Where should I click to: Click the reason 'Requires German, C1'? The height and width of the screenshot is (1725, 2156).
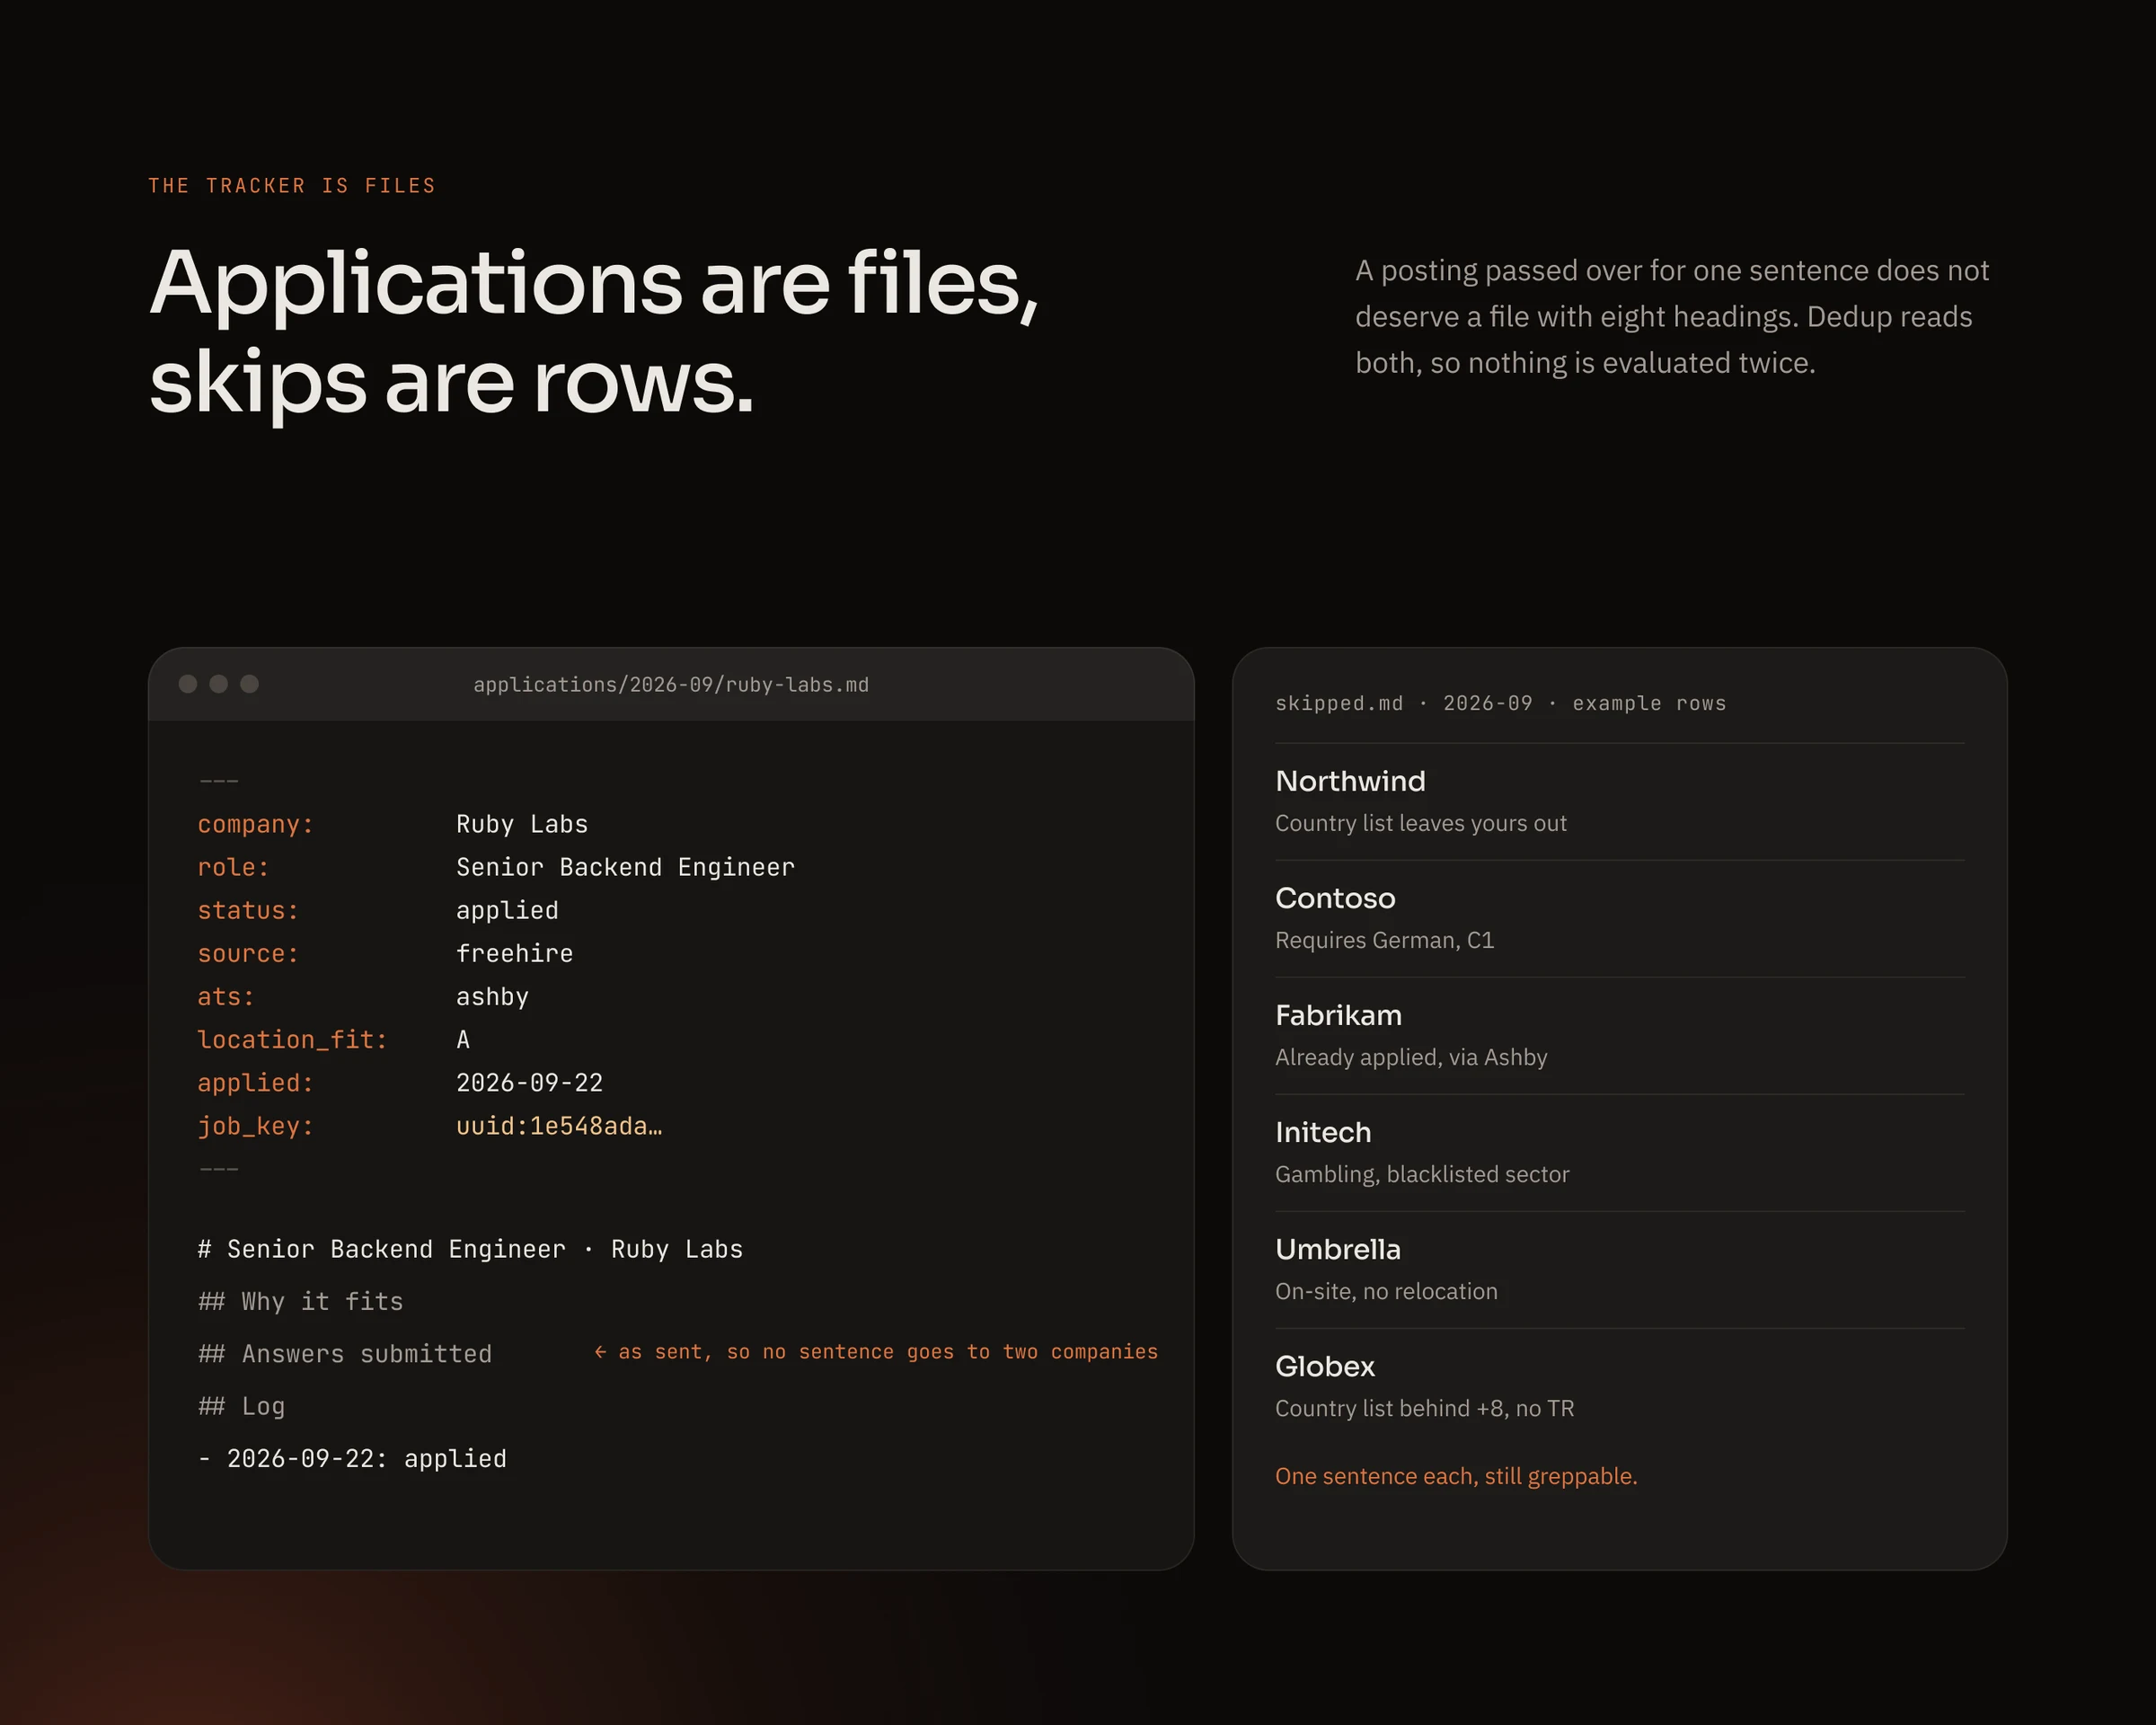click(x=1384, y=940)
